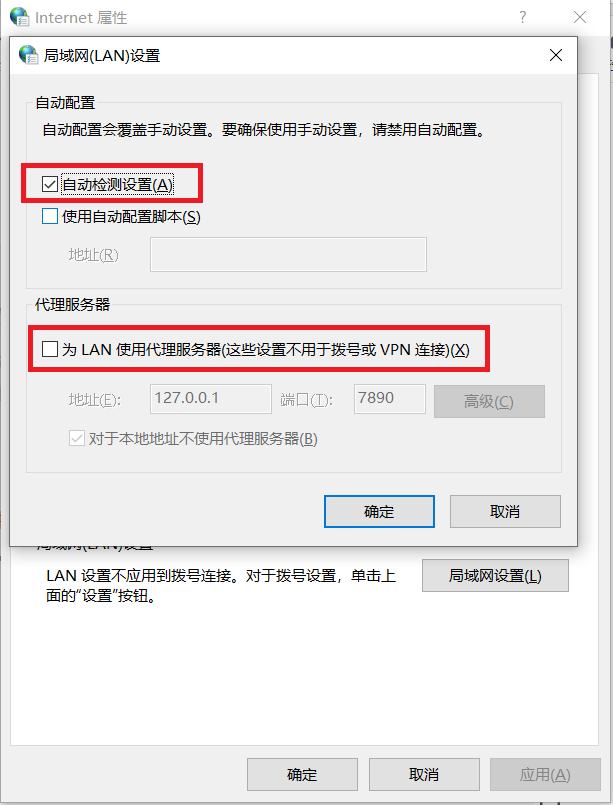The width and height of the screenshot is (613, 805).
Task: Toggle 对于本地地址不使用代理服务器(B) checkbox
Action: 77,438
